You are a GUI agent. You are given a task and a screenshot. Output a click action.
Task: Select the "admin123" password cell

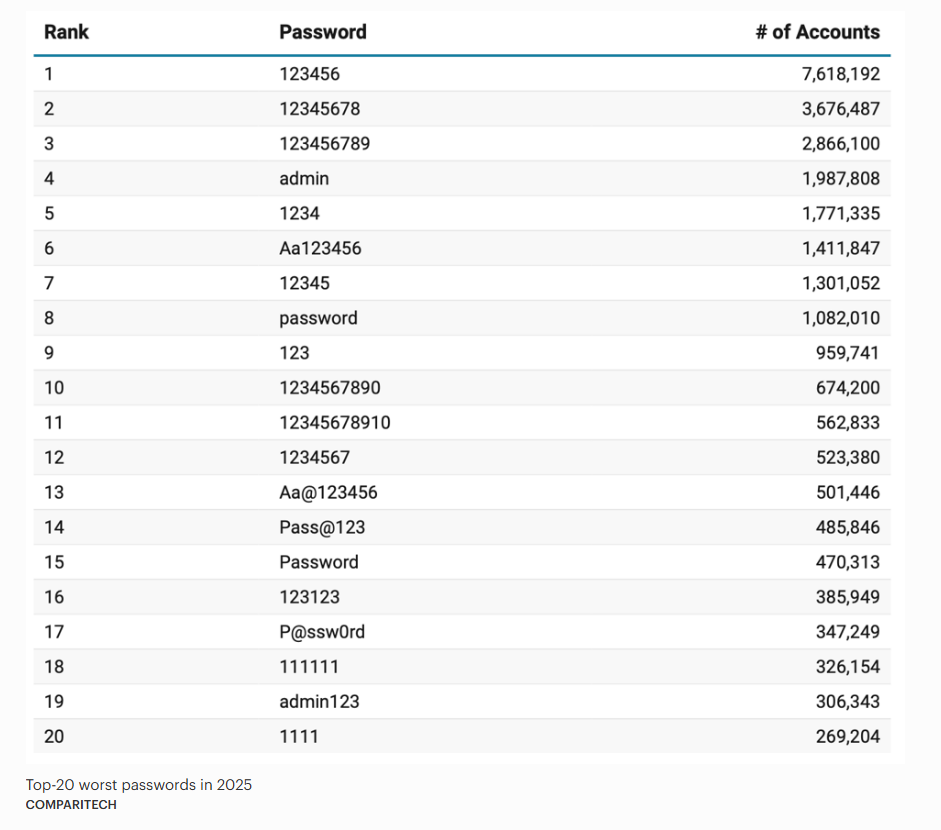click(x=319, y=702)
